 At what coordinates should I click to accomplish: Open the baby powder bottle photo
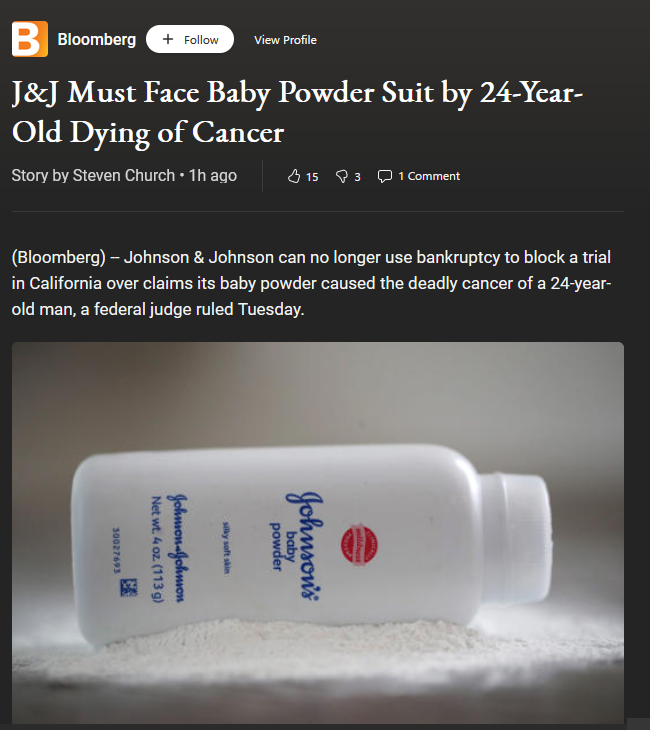(318, 533)
